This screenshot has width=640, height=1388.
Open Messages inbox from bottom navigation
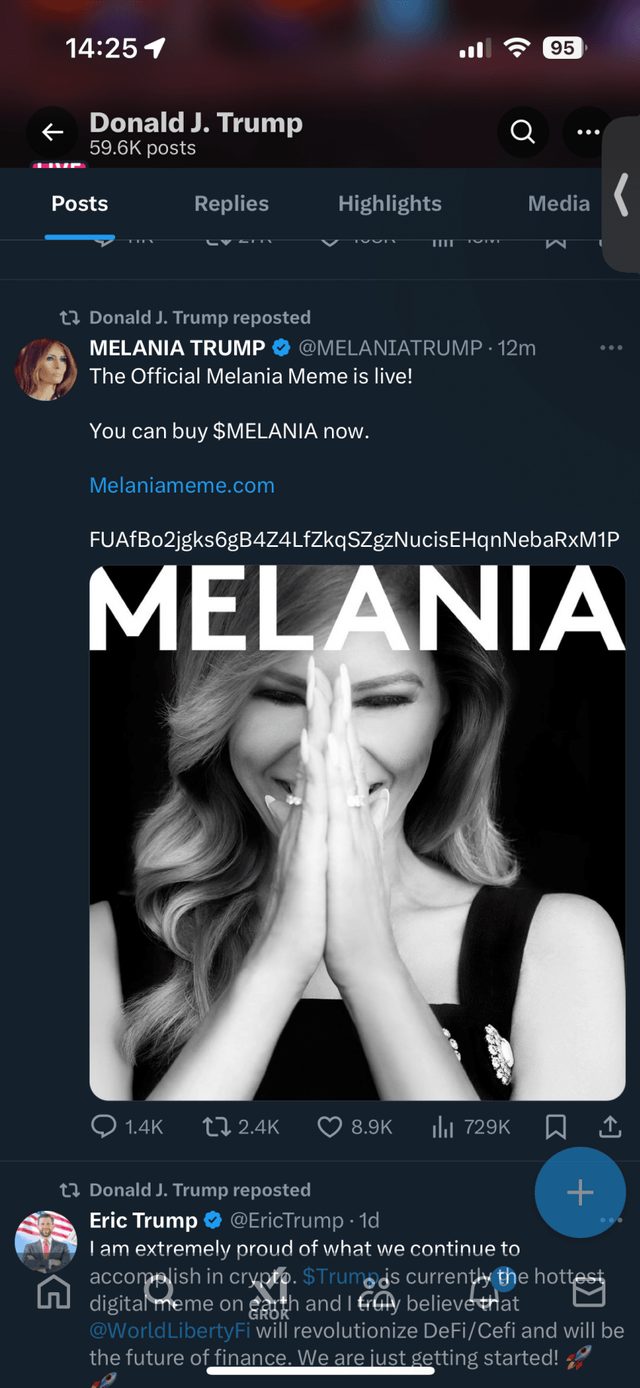click(590, 1293)
